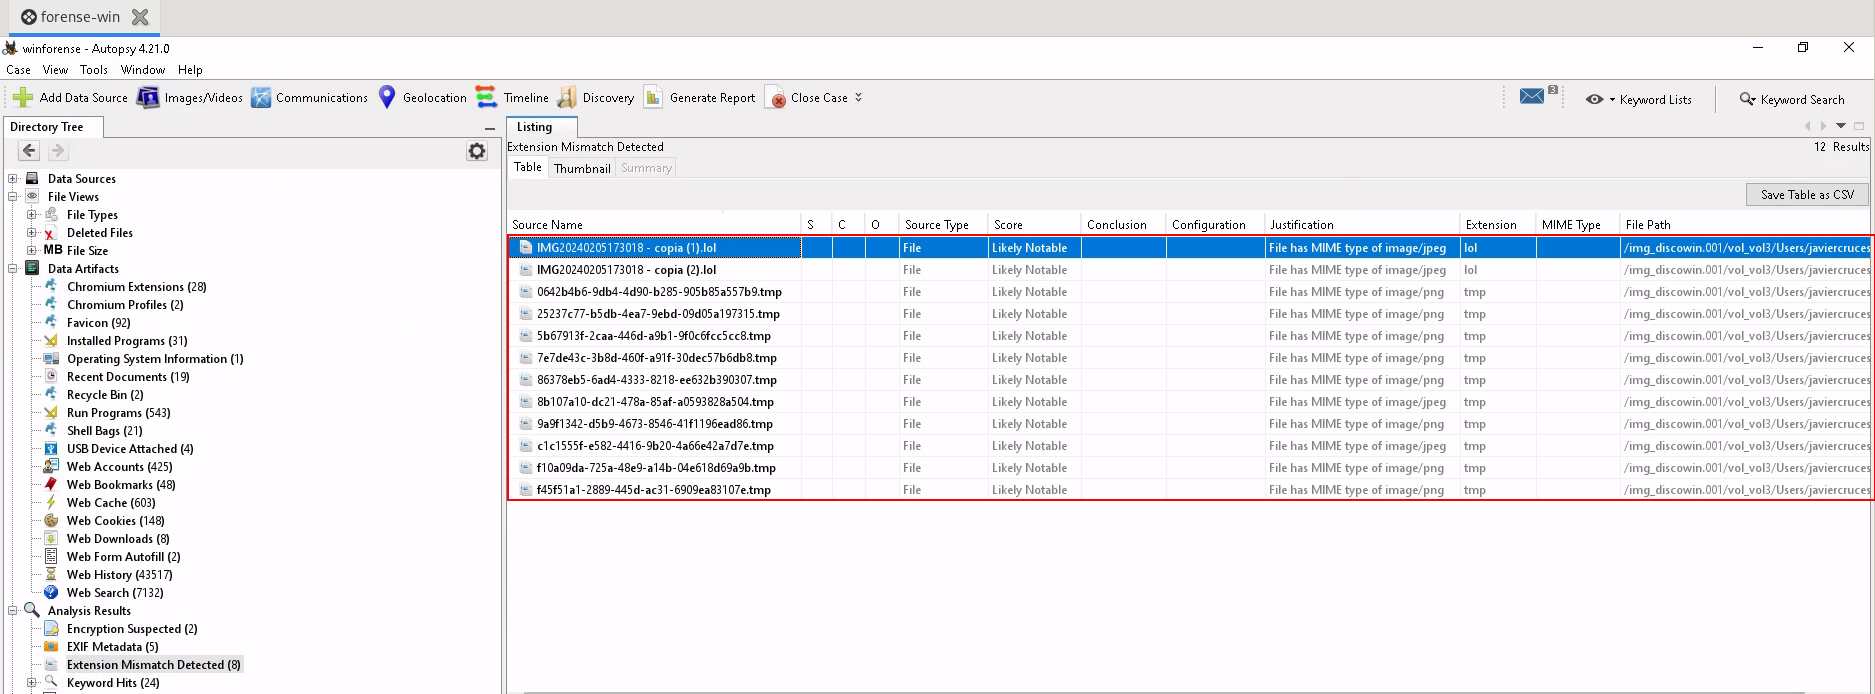1875x694 pixels.
Task: Select Web Bookmarks (48) in the tree
Action: coord(121,485)
